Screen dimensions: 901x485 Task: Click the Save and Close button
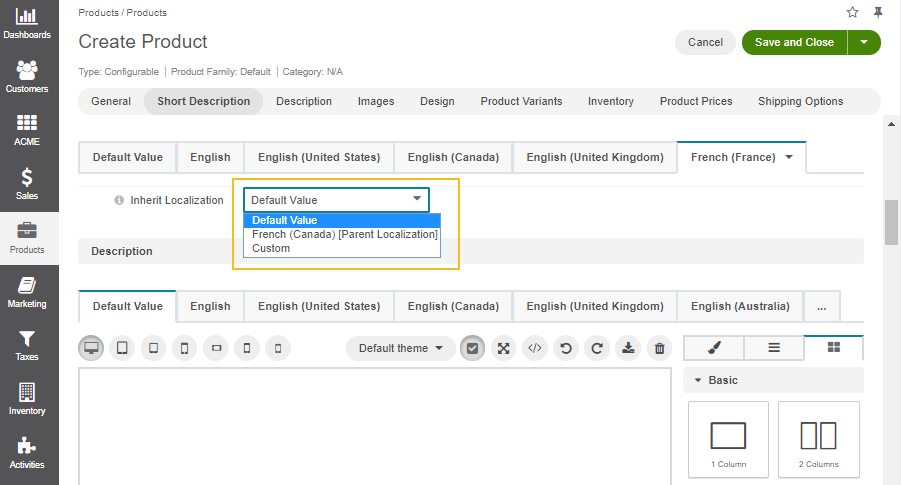click(794, 42)
